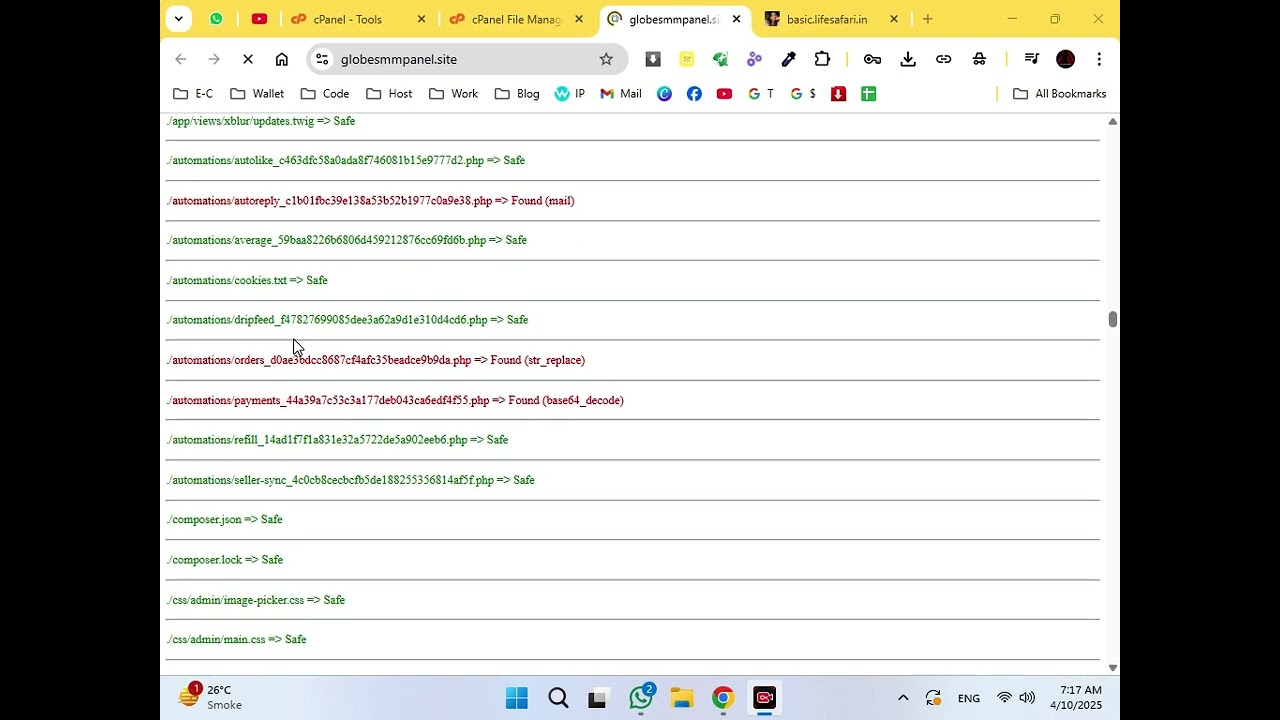The width and height of the screenshot is (1280, 720).
Task: Open Windows taskbar Search
Action: tap(558, 698)
